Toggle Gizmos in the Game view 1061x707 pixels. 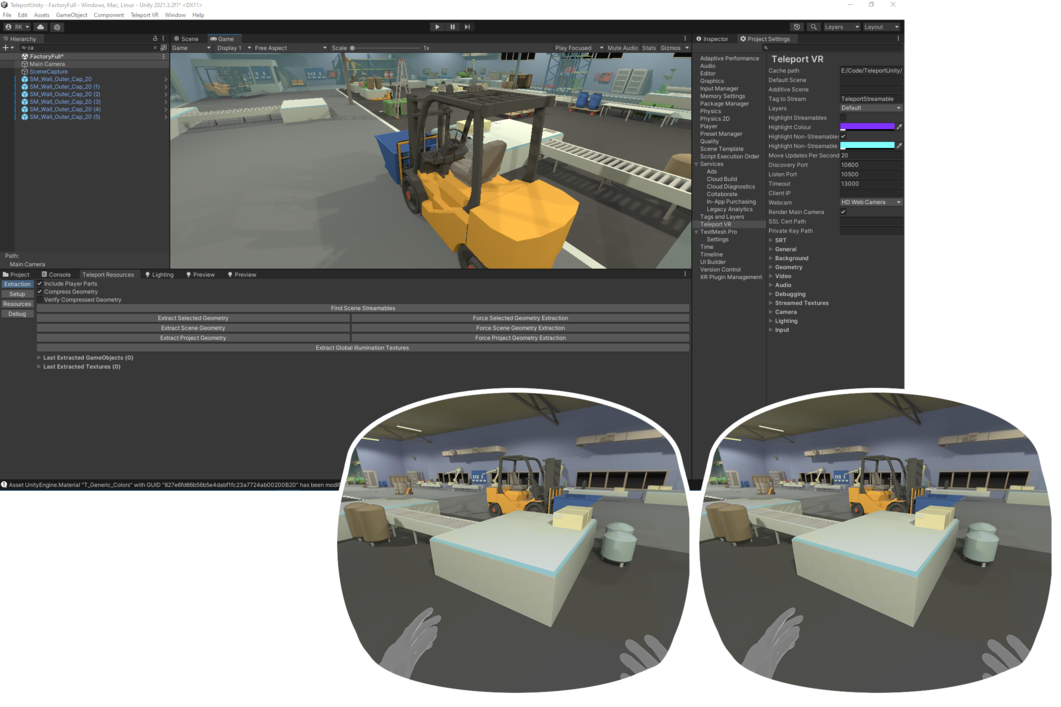pyautogui.click(x=671, y=48)
